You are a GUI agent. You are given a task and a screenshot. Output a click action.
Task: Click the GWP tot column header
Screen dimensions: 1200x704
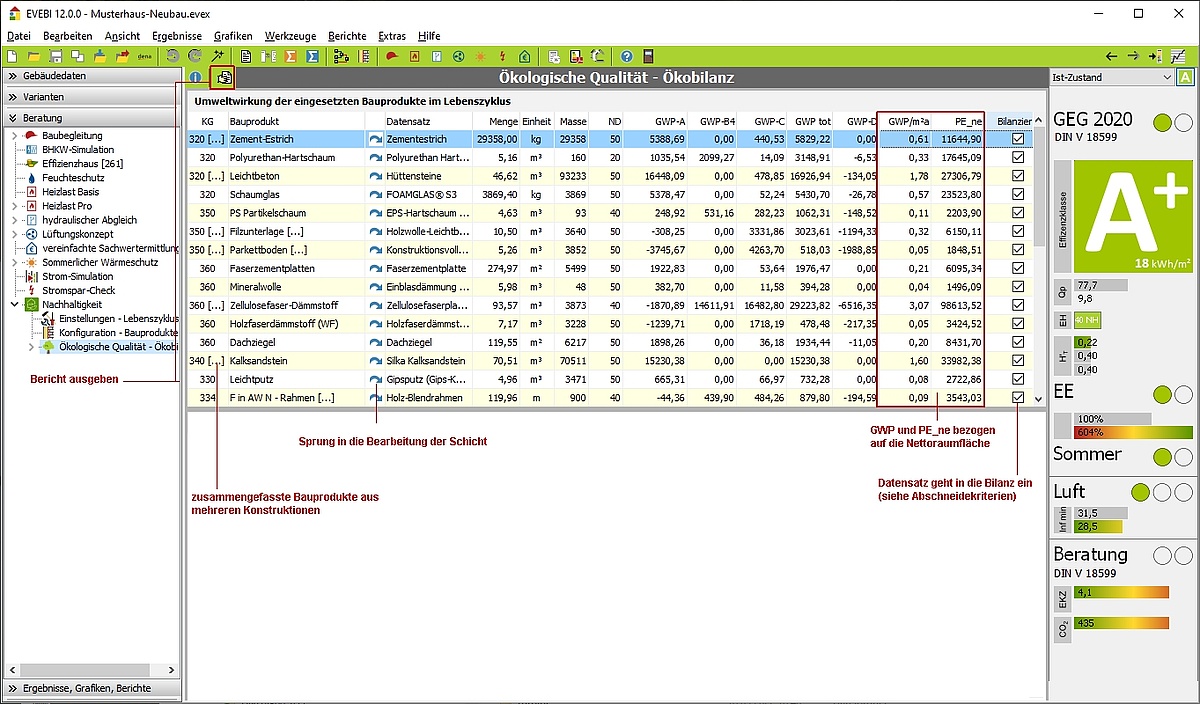click(812, 121)
